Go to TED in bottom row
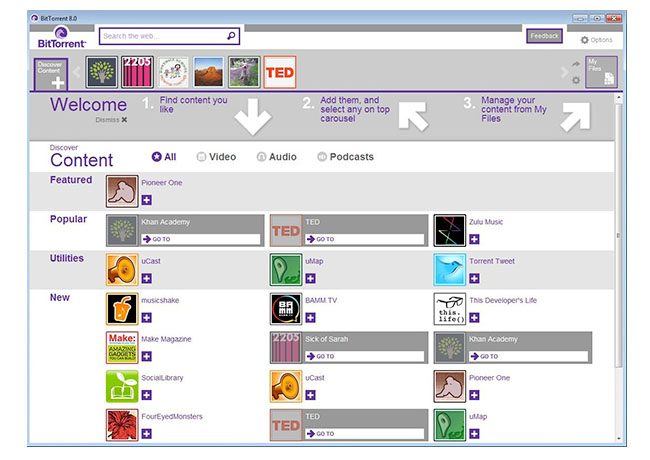This screenshot has height=460, width=650. pos(365,433)
